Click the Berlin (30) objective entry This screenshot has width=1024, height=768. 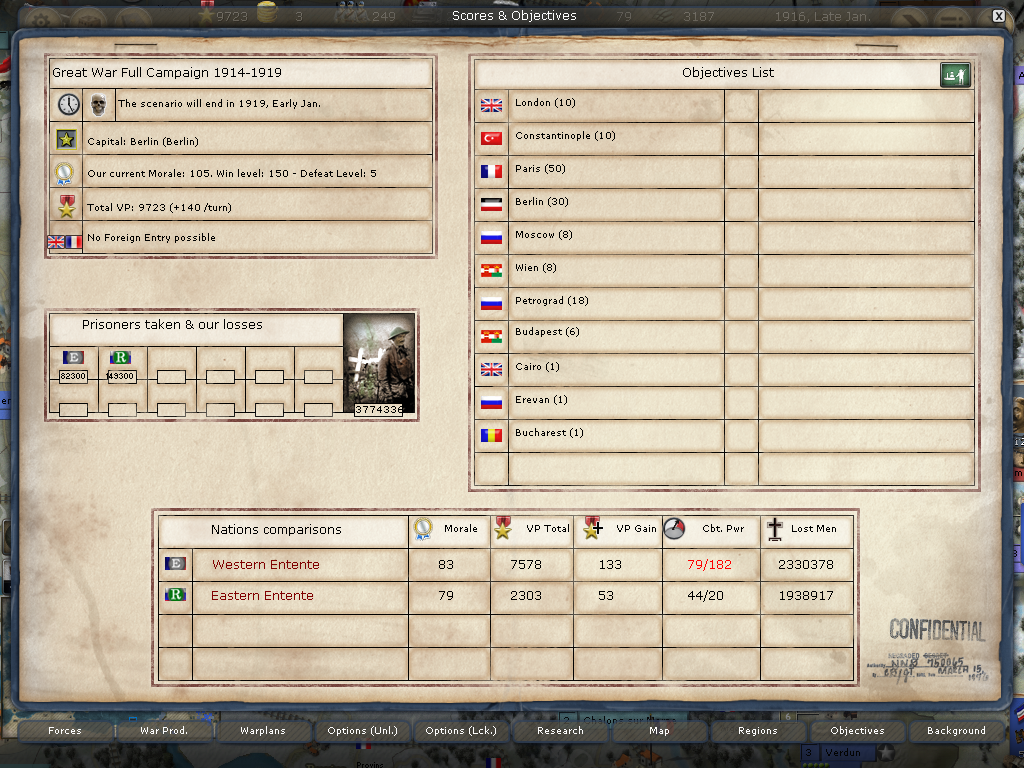[x=542, y=202]
